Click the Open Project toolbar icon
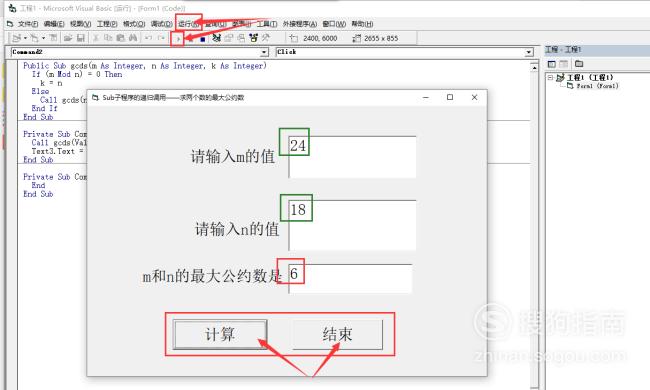Viewport: 650px width, 390px height. pos(68,38)
